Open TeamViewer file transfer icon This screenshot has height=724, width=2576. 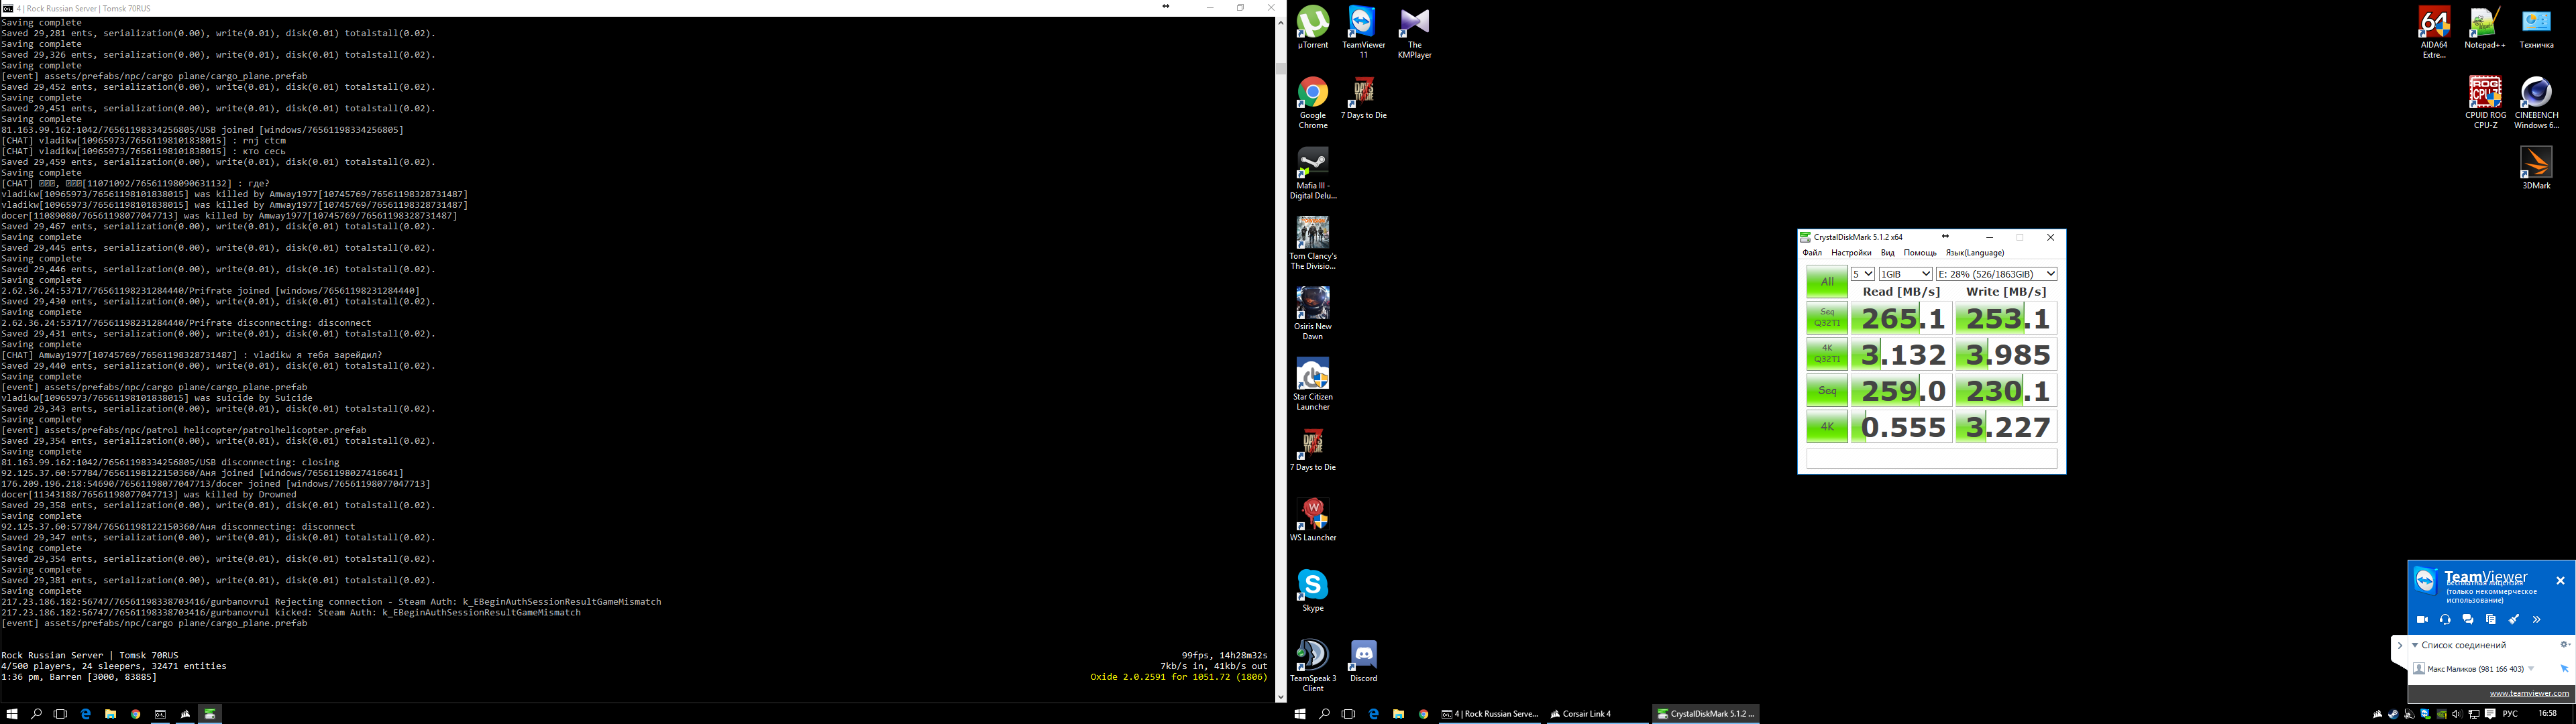(2491, 620)
